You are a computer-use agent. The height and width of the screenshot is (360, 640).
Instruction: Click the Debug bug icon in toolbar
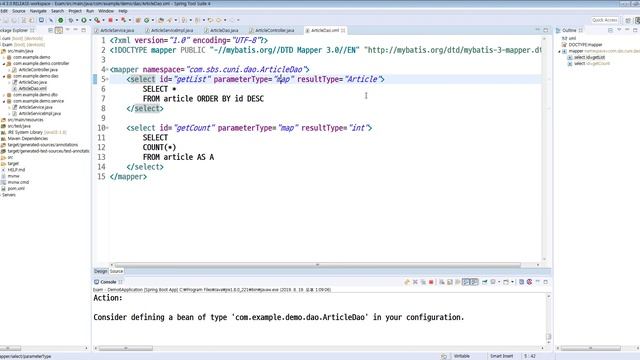(71, 20)
